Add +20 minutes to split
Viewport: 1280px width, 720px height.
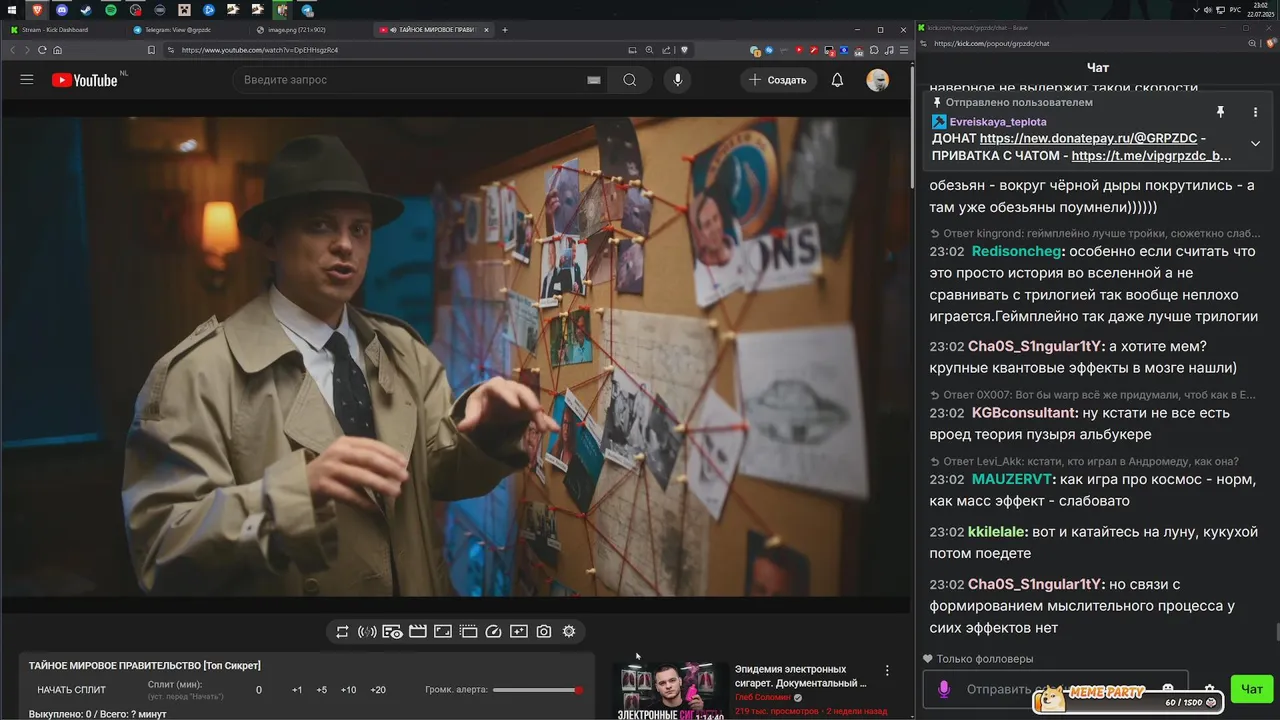click(x=378, y=690)
